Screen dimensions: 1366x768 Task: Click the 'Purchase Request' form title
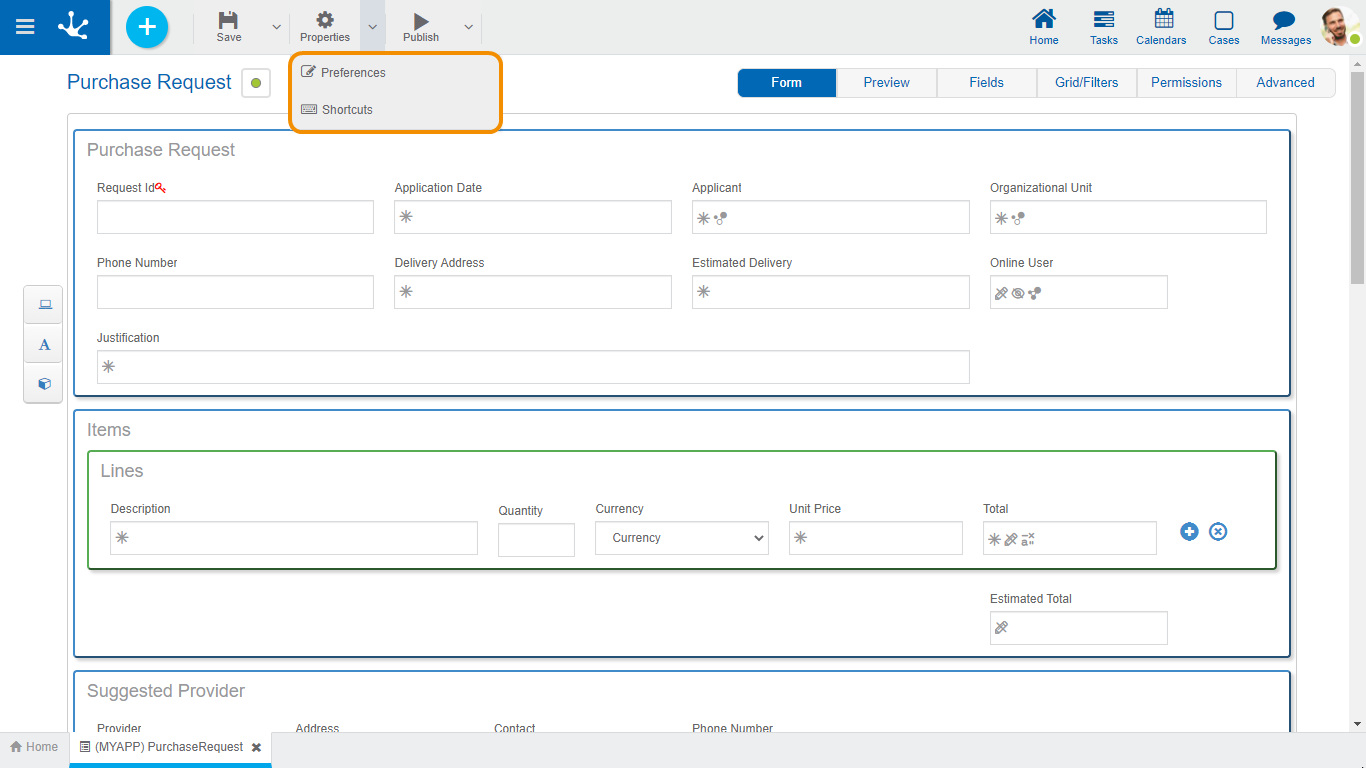(149, 82)
